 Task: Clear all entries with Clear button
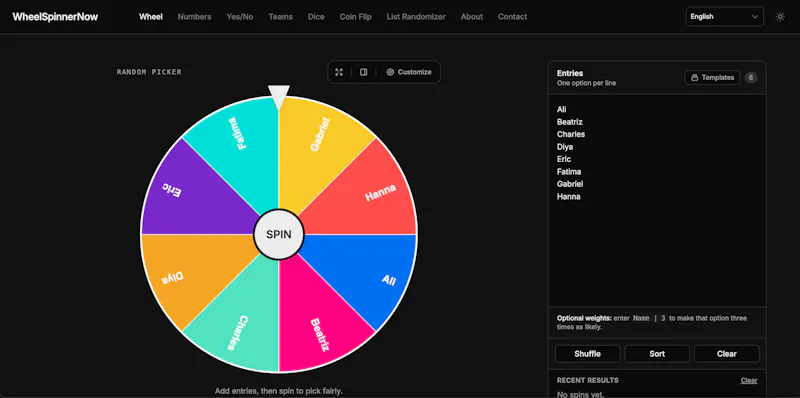727,354
